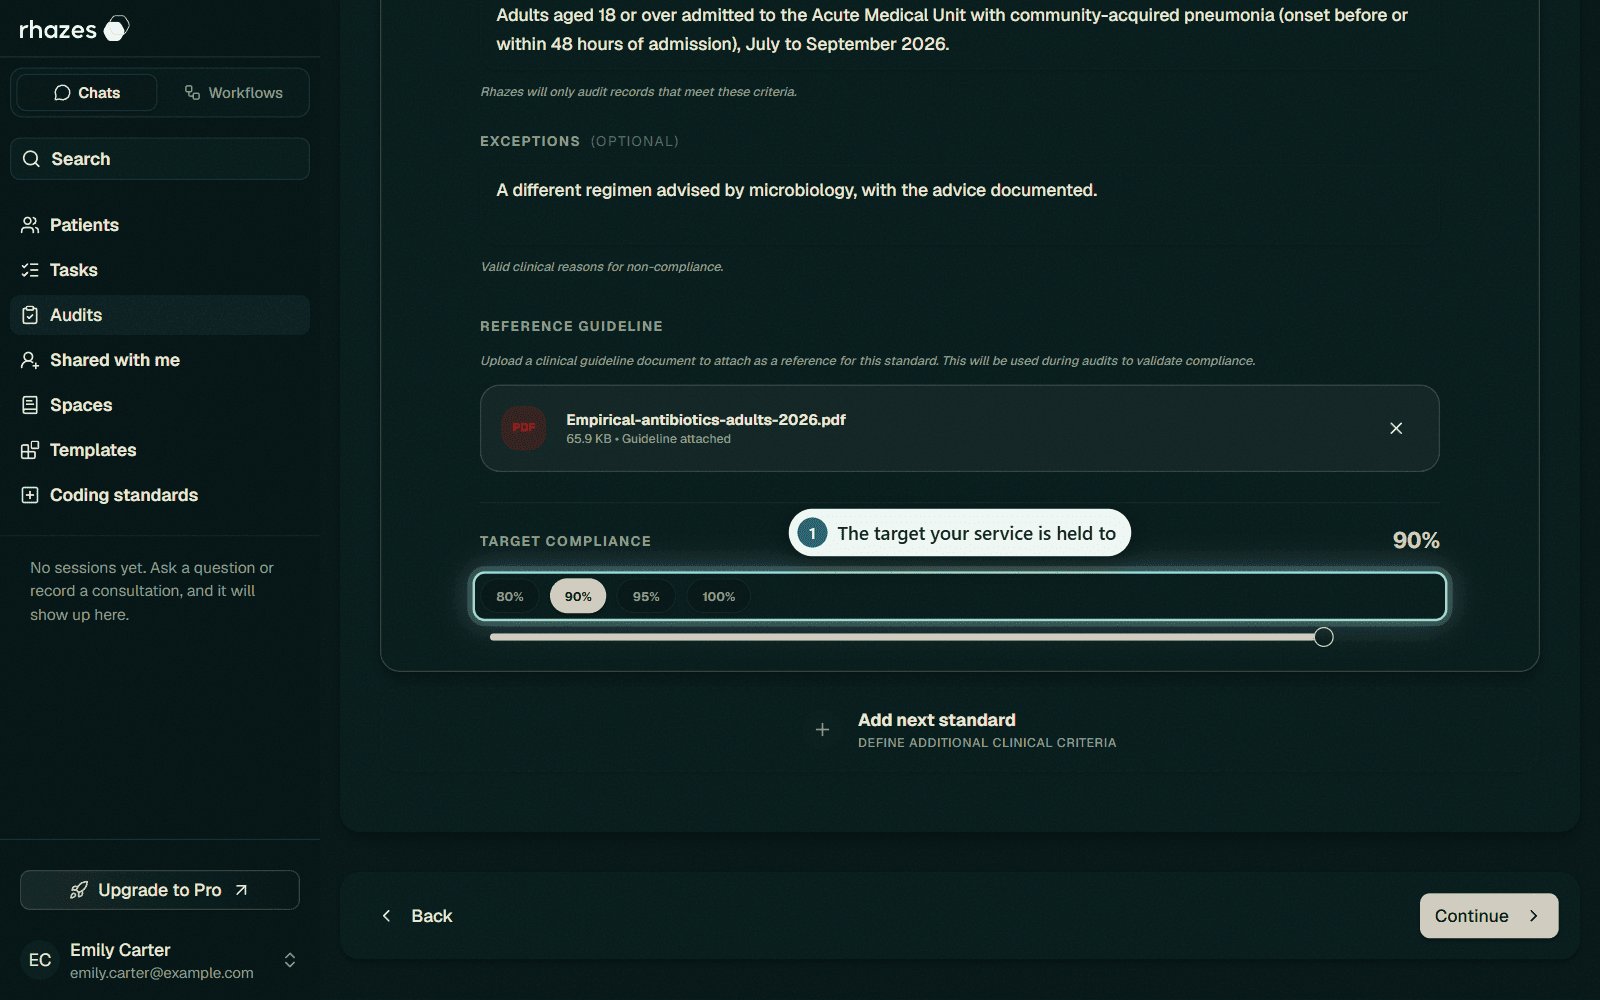Click file name Empirical-antibiotics-adults-2026.pdf

point(706,420)
